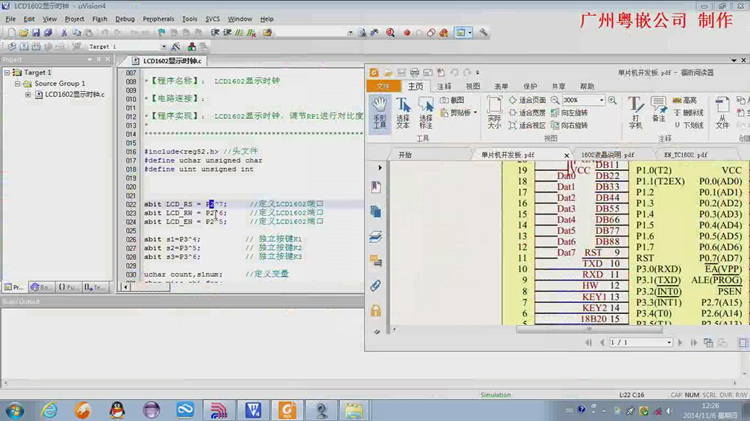
Task: Click the From File (从文件) create button
Action: [722, 113]
